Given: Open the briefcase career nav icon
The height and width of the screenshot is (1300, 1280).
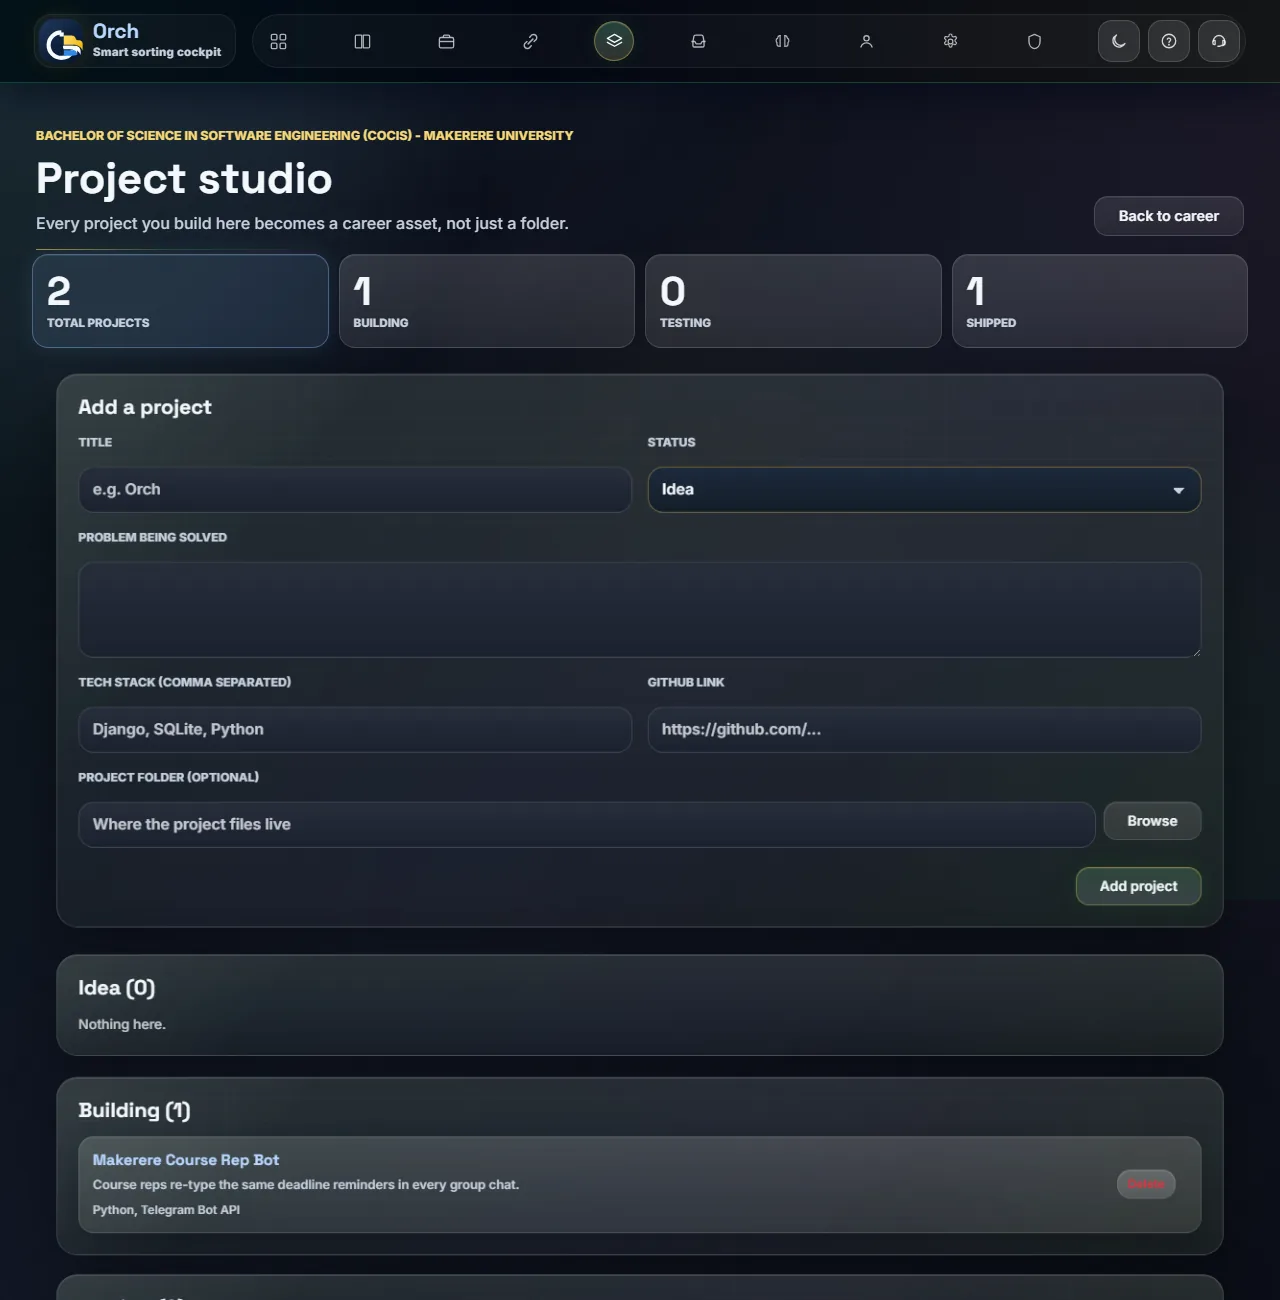Looking at the screenshot, I should click(x=446, y=41).
